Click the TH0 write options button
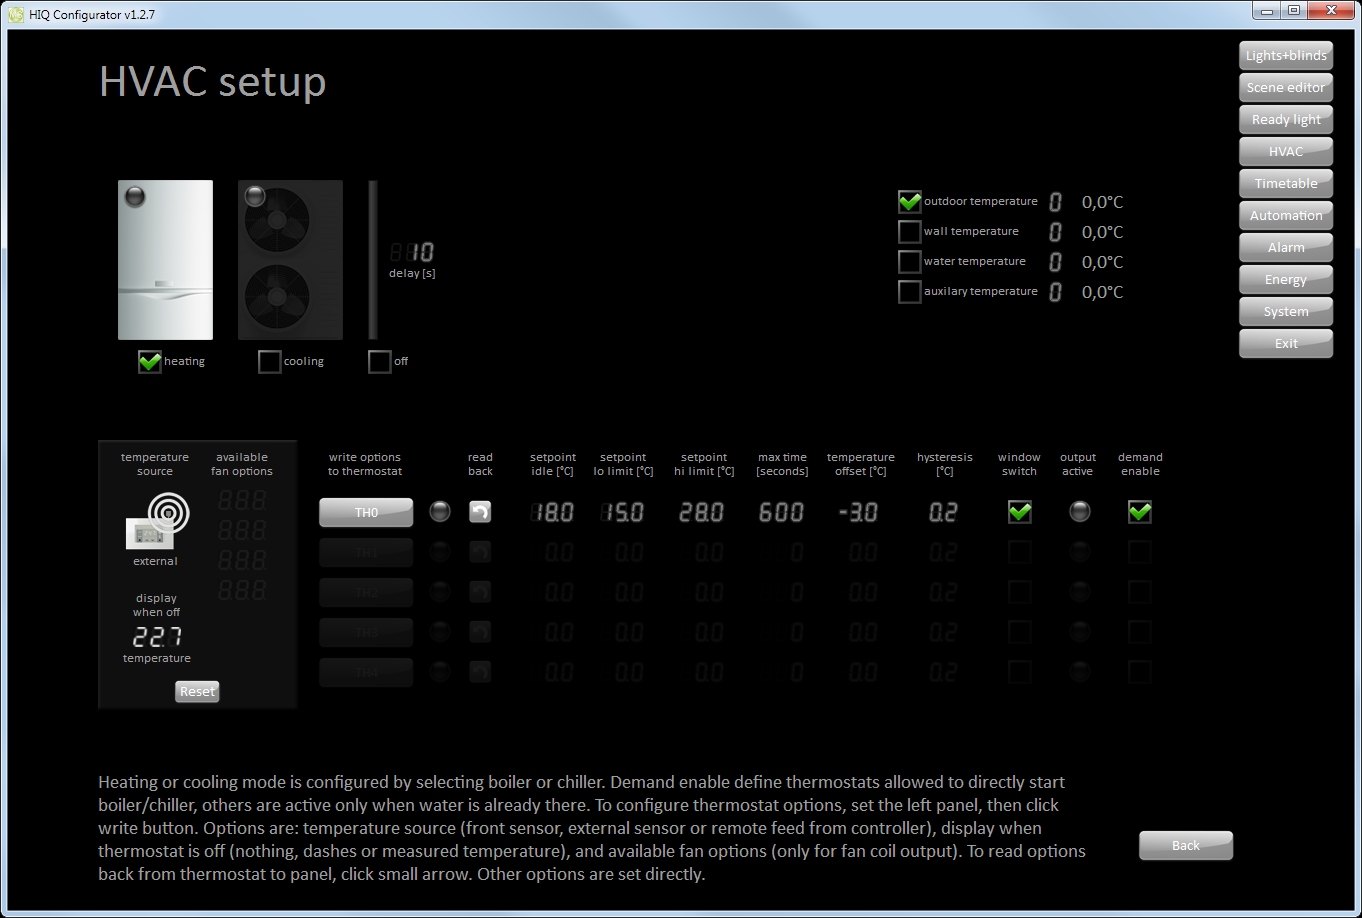Viewport: 1362px width, 918px height. tap(366, 512)
